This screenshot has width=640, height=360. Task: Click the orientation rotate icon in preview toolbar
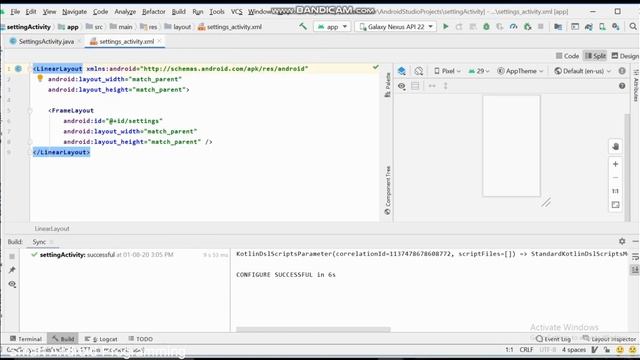418,71
